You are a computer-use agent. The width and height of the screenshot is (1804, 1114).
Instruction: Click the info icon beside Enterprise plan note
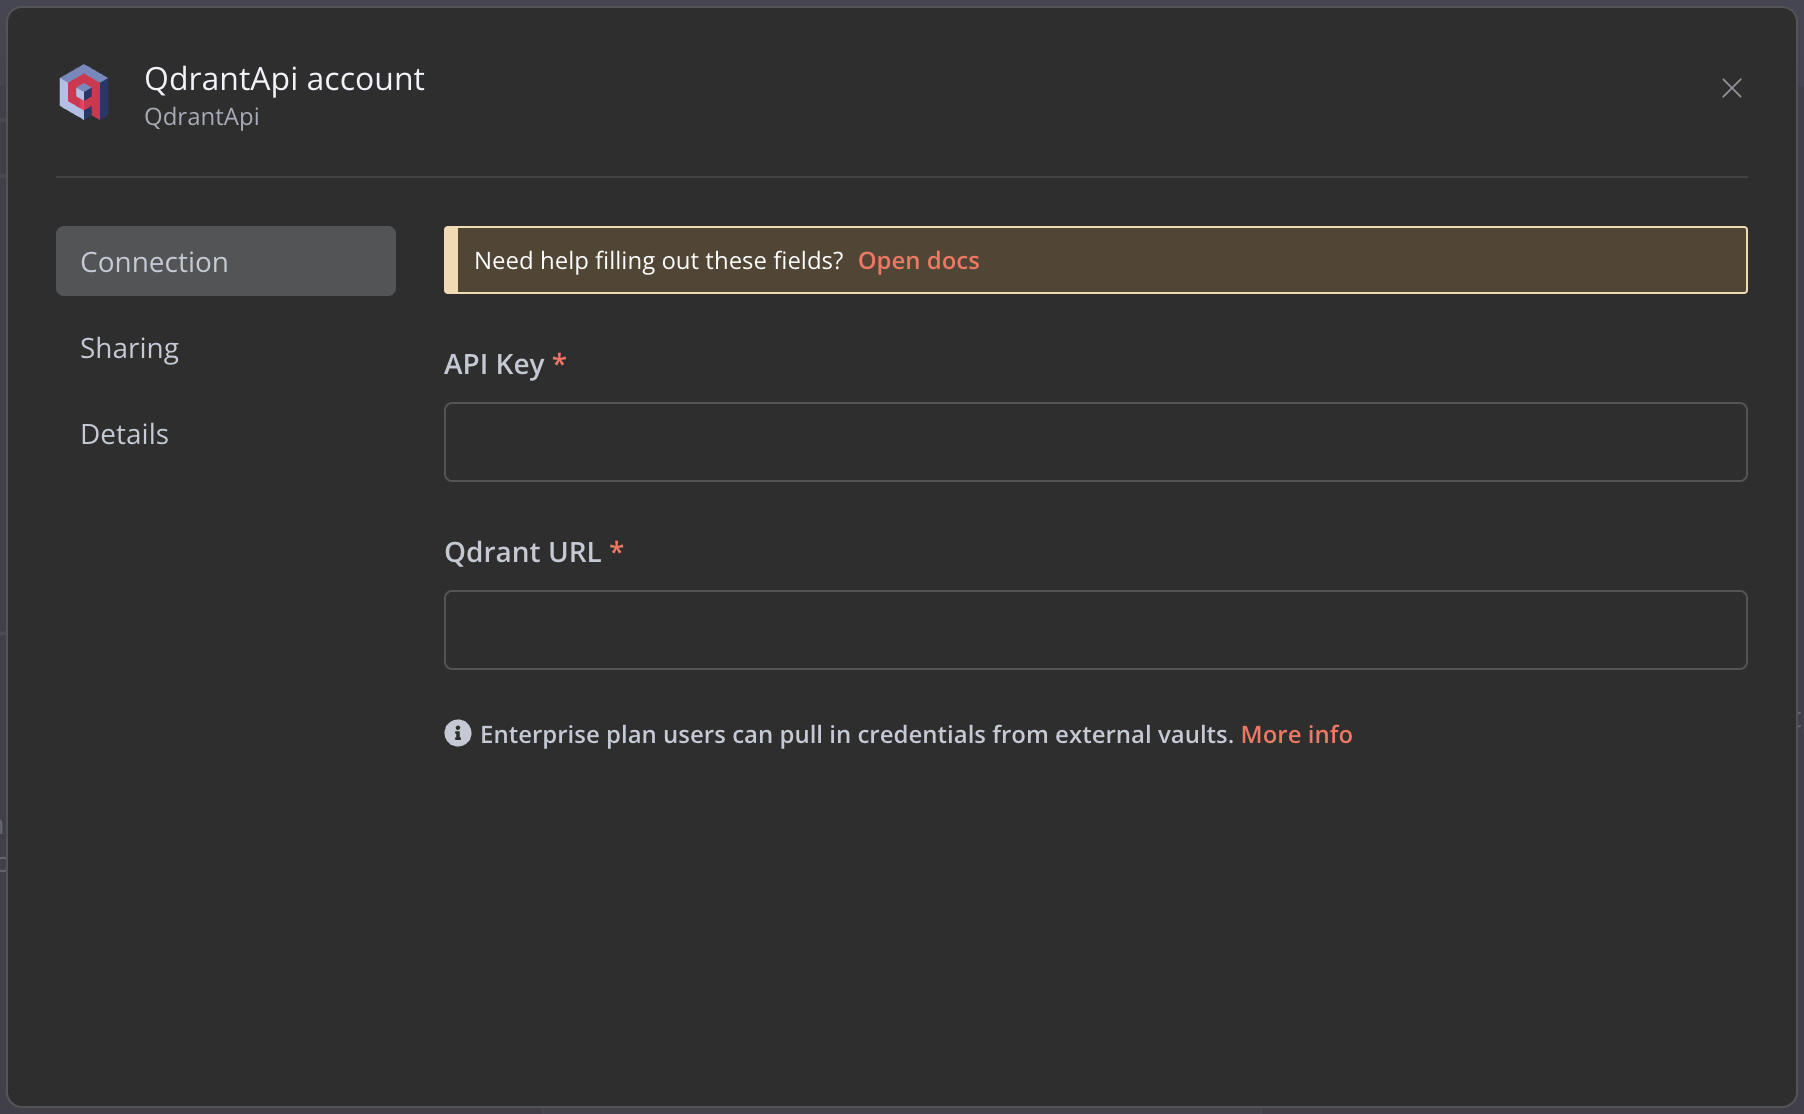pos(458,733)
